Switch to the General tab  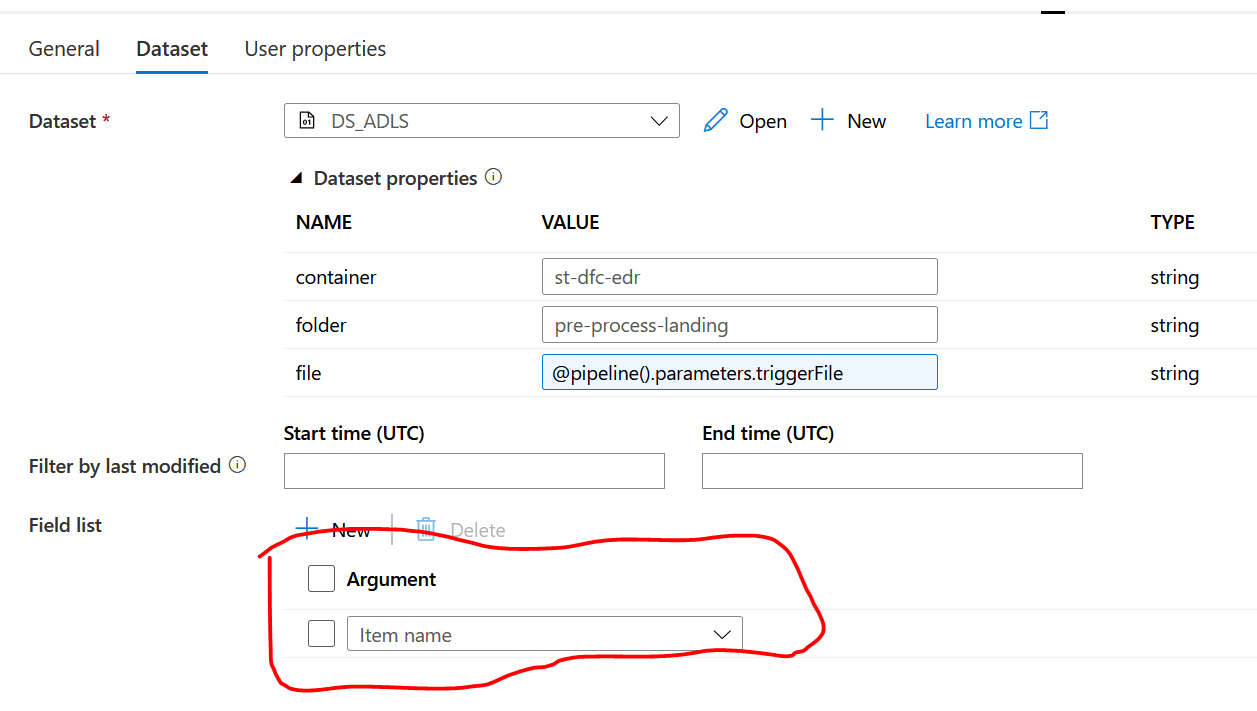(64, 49)
